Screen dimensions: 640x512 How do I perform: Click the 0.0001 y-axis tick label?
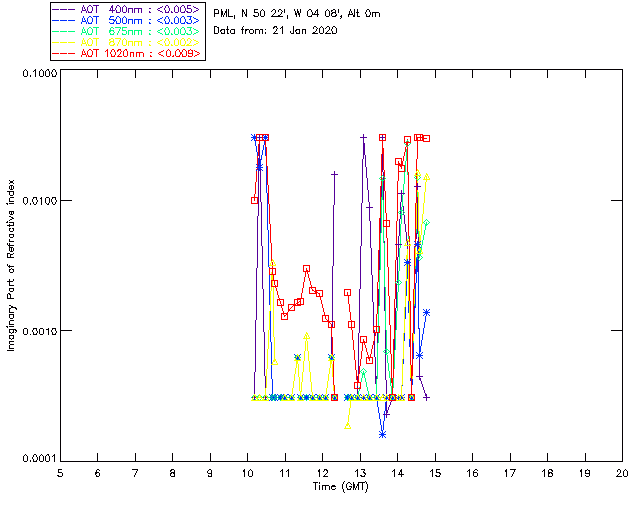(39, 459)
